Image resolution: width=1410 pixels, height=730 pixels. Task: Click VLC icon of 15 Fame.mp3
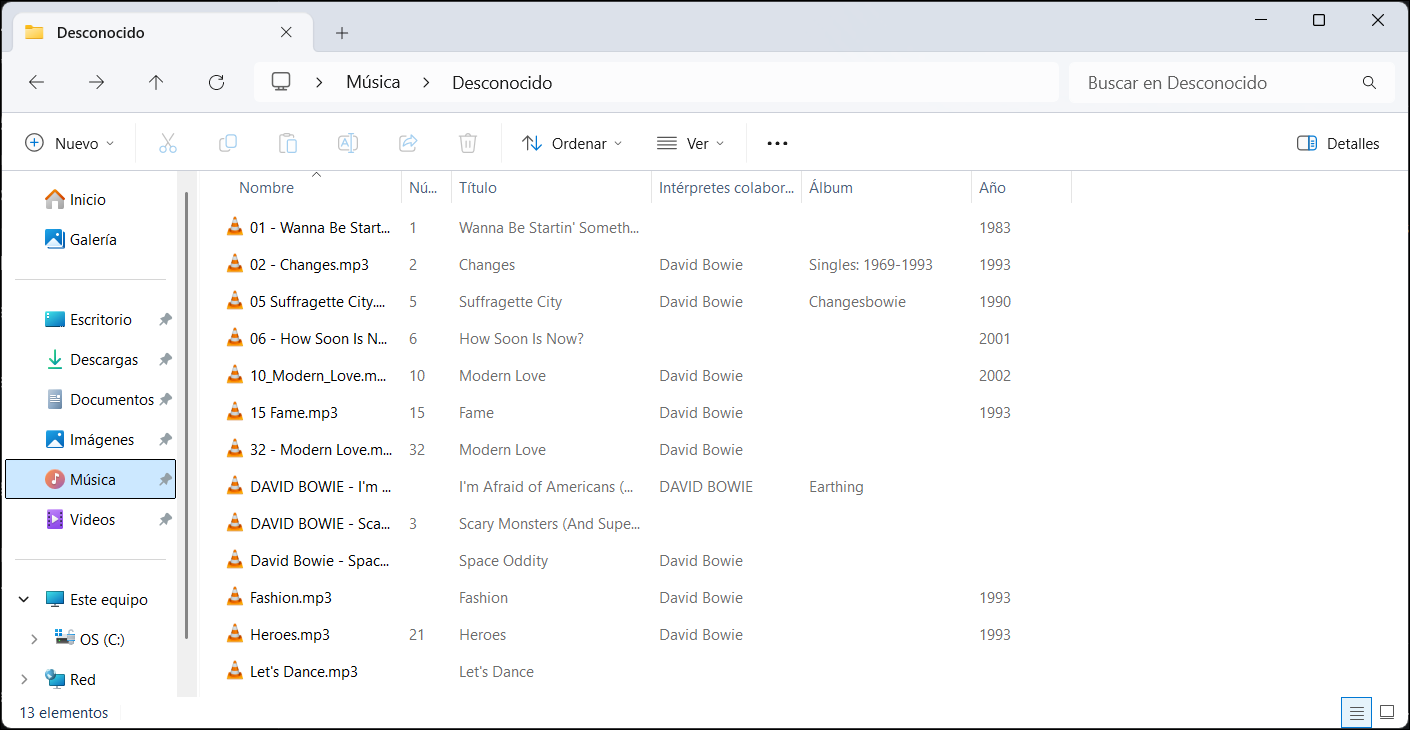pos(235,412)
